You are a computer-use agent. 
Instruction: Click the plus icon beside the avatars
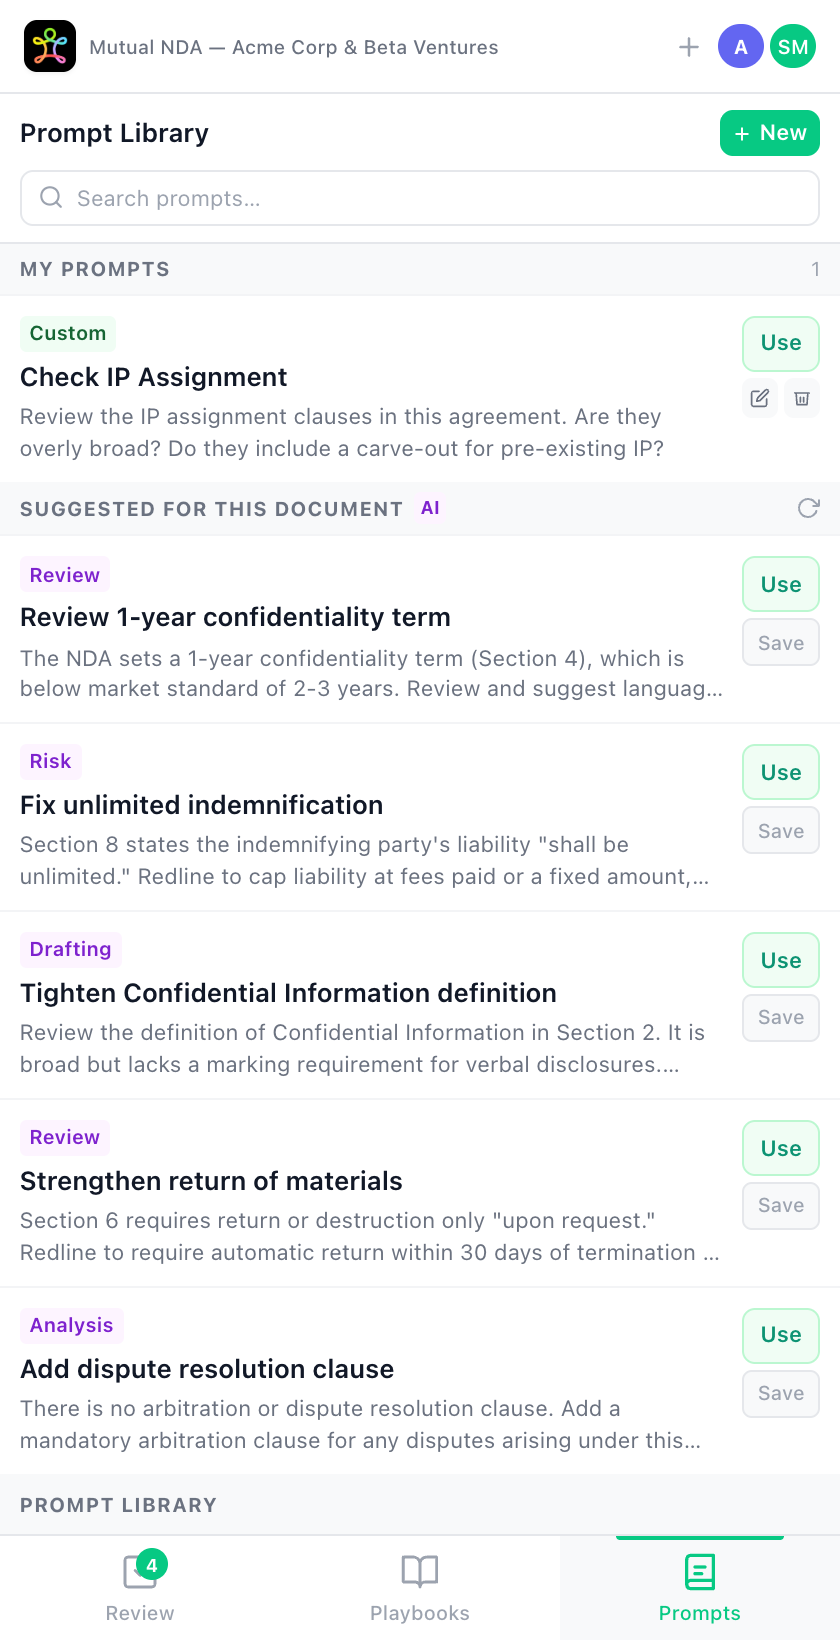tap(689, 47)
